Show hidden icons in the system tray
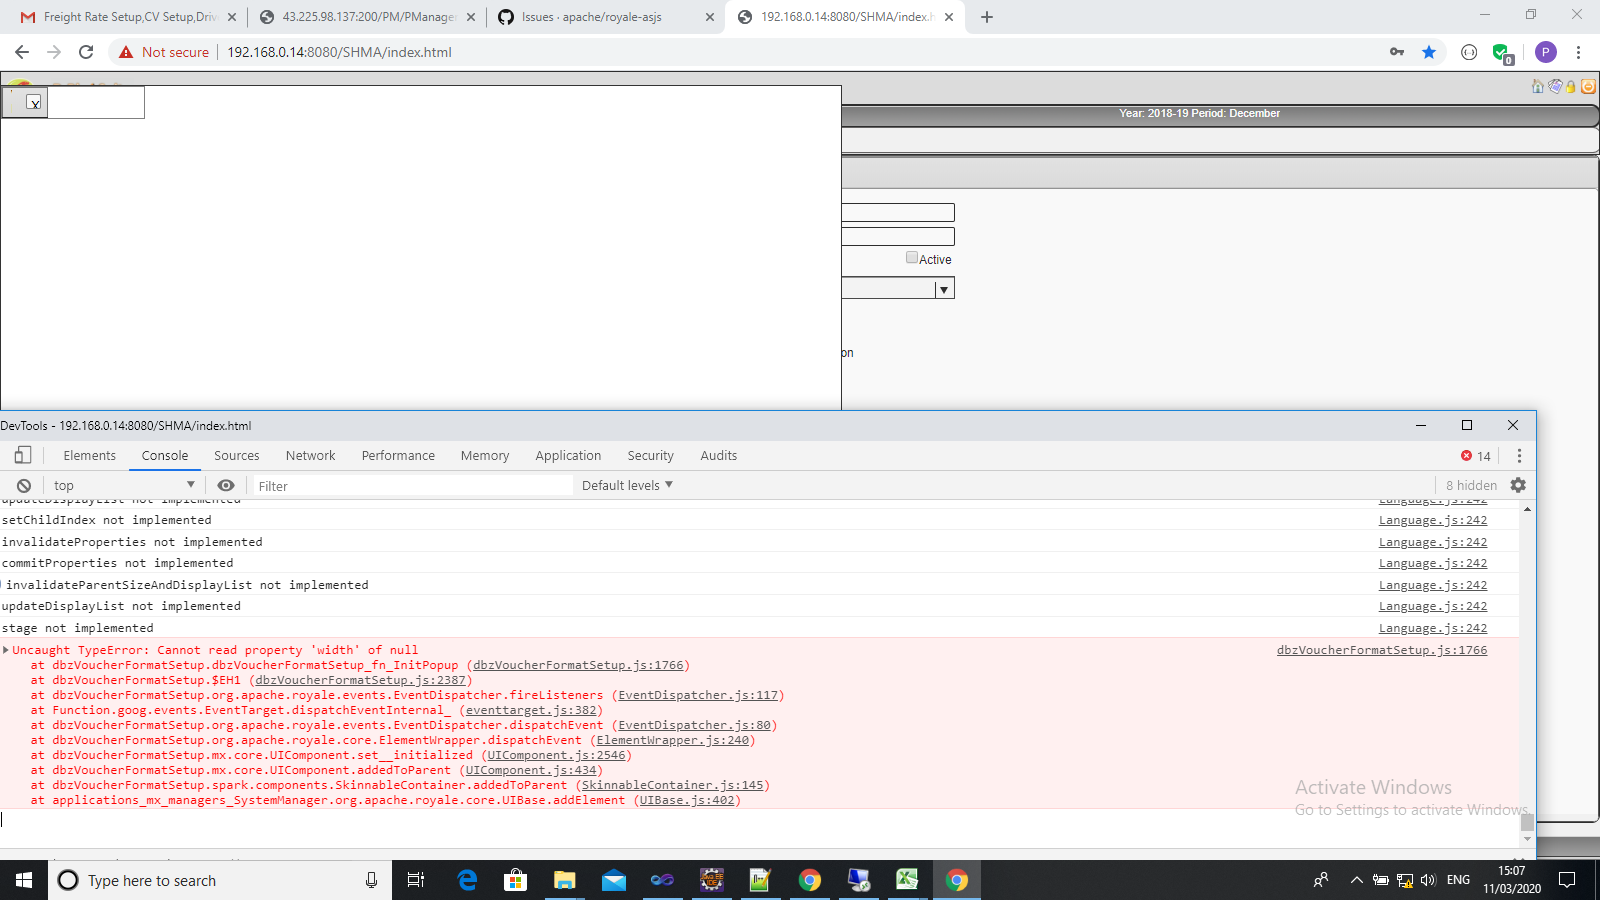This screenshot has width=1600, height=900. click(x=1356, y=880)
